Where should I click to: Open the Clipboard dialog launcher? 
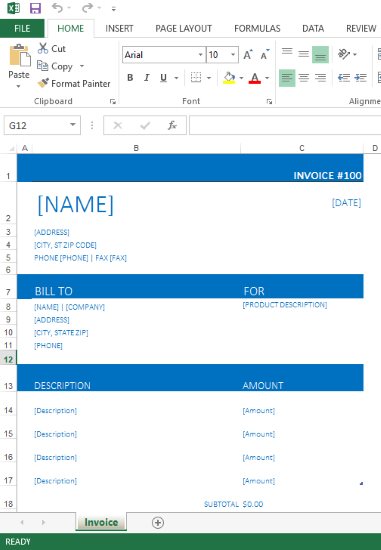click(x=113, y=101)
